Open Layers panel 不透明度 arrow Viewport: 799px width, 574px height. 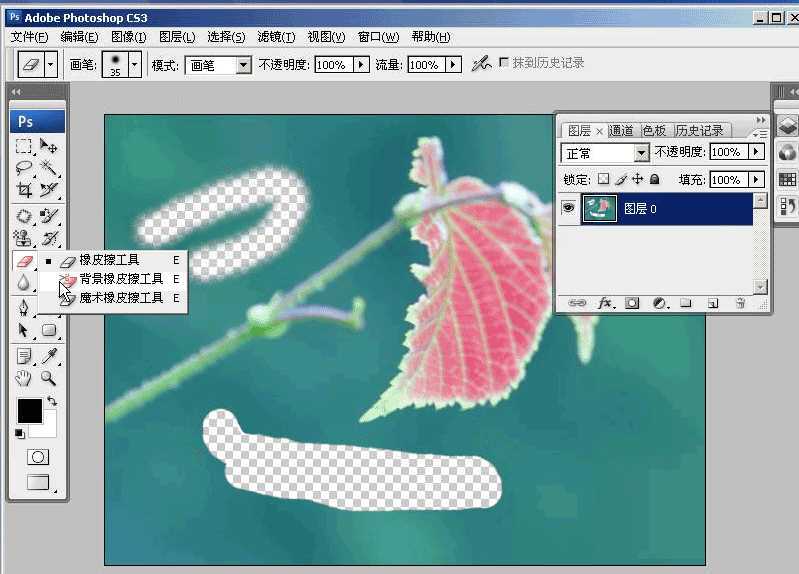[x=756, y=152]
